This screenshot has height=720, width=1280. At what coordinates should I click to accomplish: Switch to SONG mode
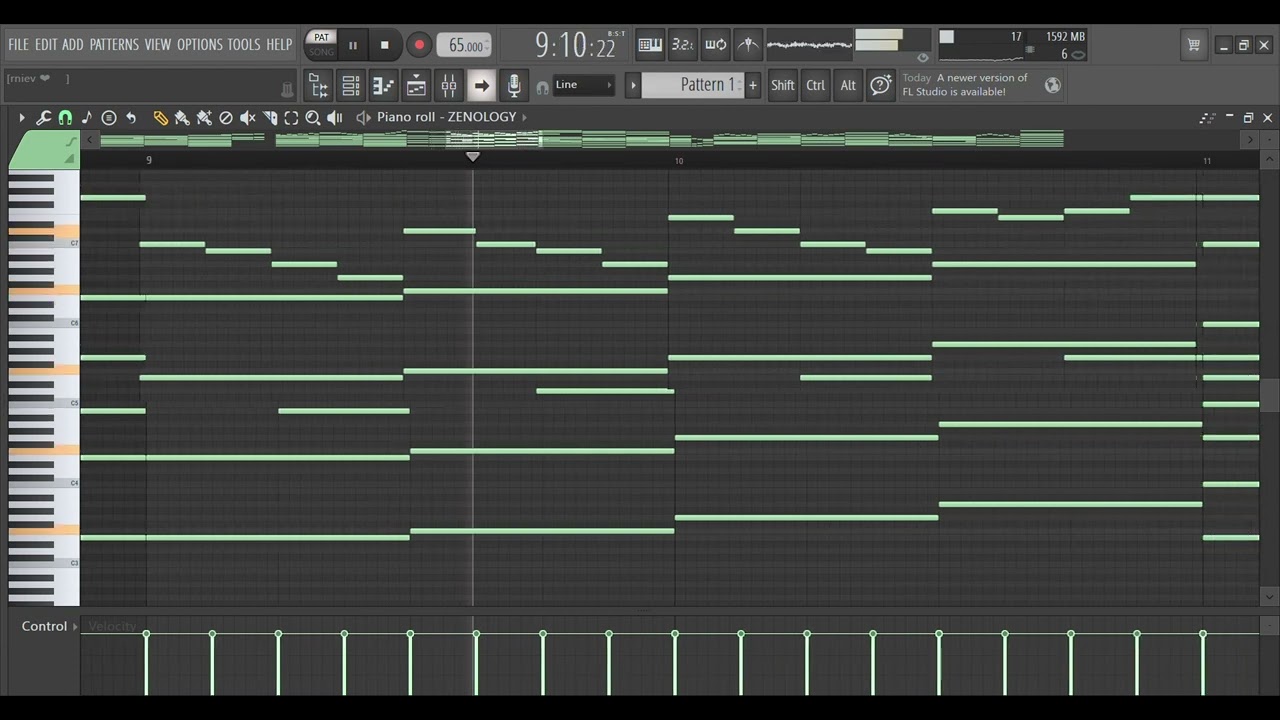point(321,52)
